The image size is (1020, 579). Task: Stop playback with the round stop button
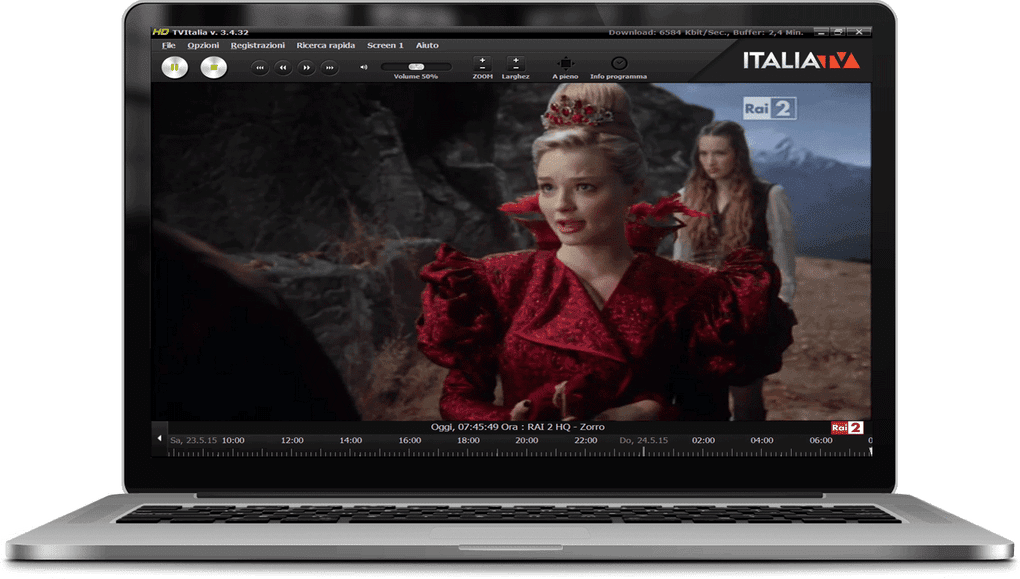click(214, 68)
